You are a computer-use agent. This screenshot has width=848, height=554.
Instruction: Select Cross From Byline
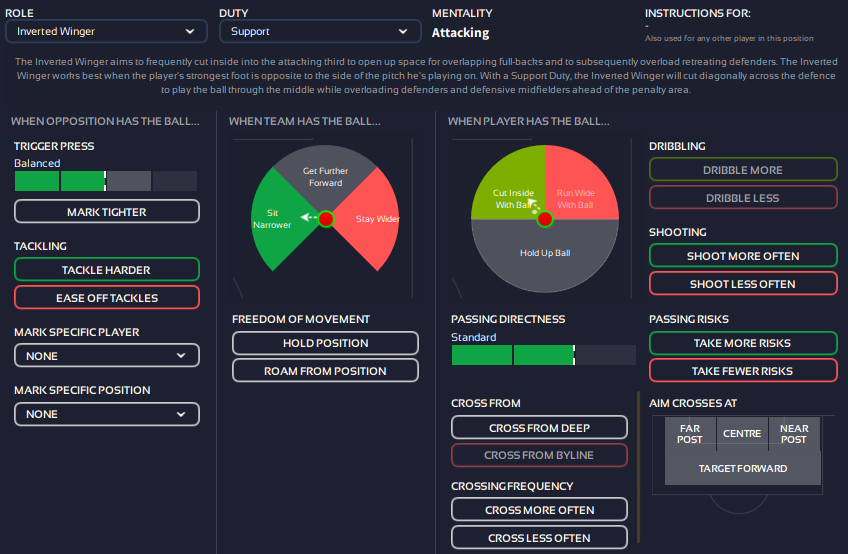(539, 455)
